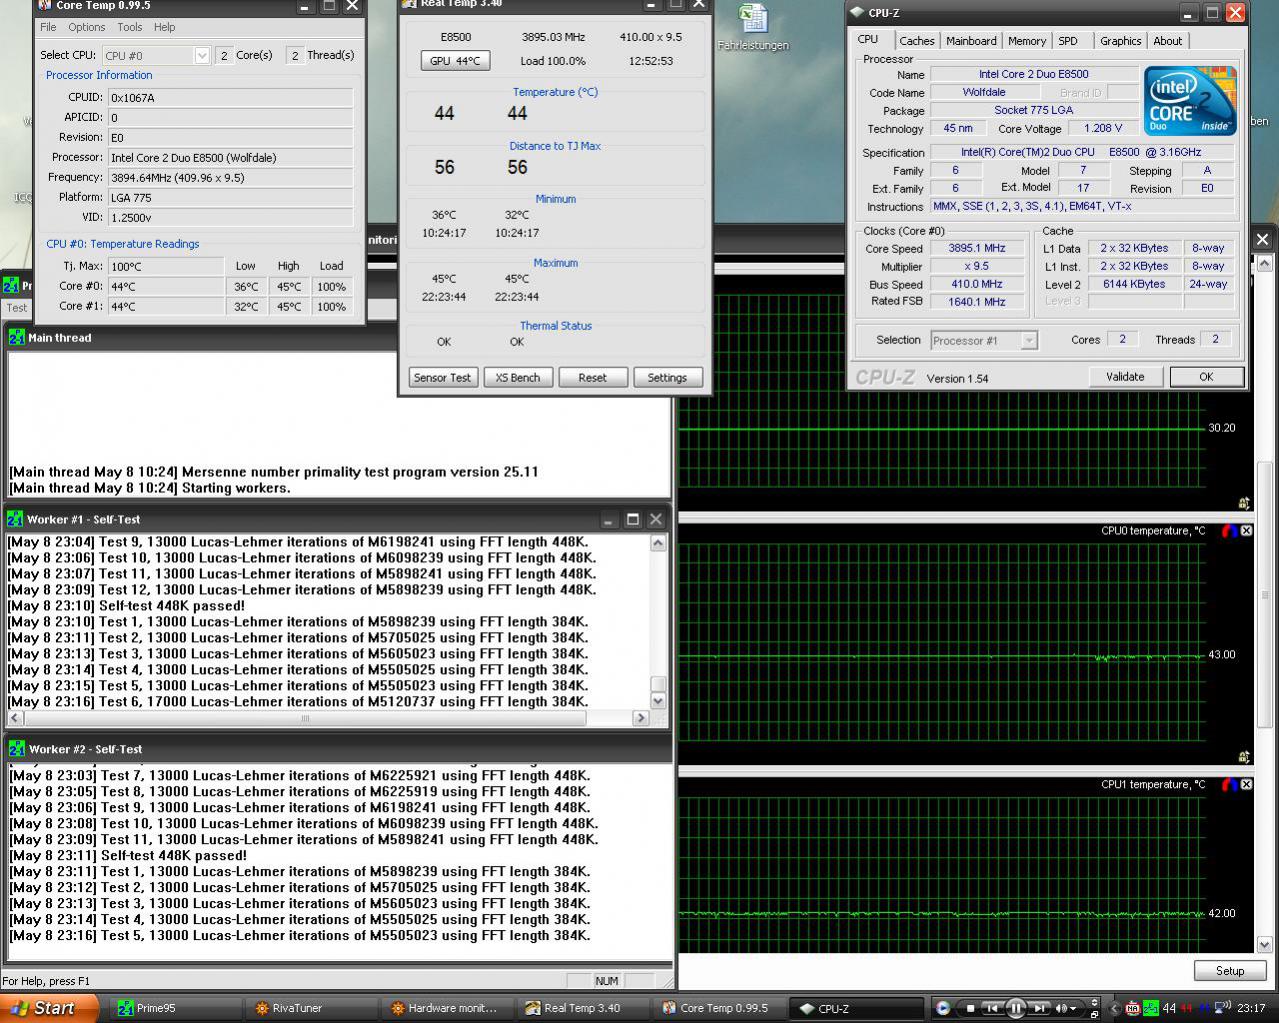Click the Worker #1 horizontal scroll right arrow

click(641, 718)
